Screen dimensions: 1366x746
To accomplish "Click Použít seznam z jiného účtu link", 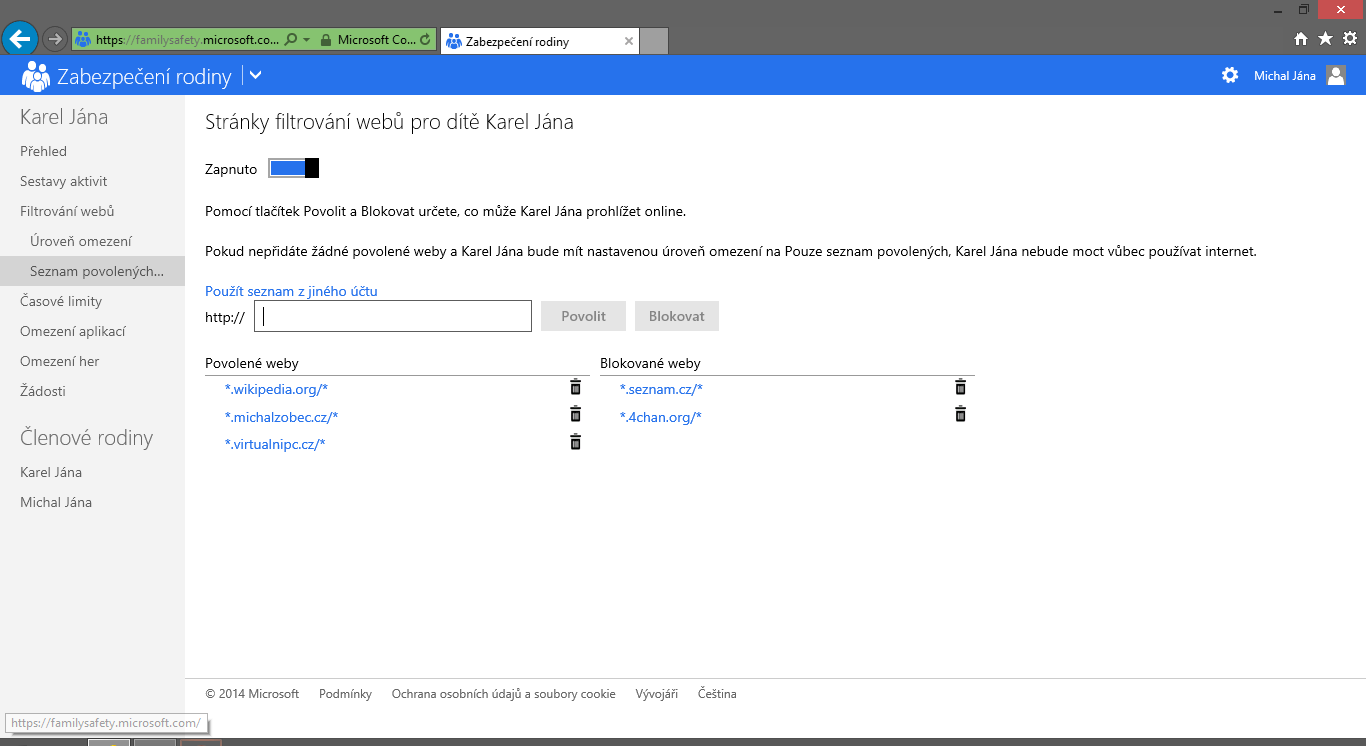I will pos(291,291).
